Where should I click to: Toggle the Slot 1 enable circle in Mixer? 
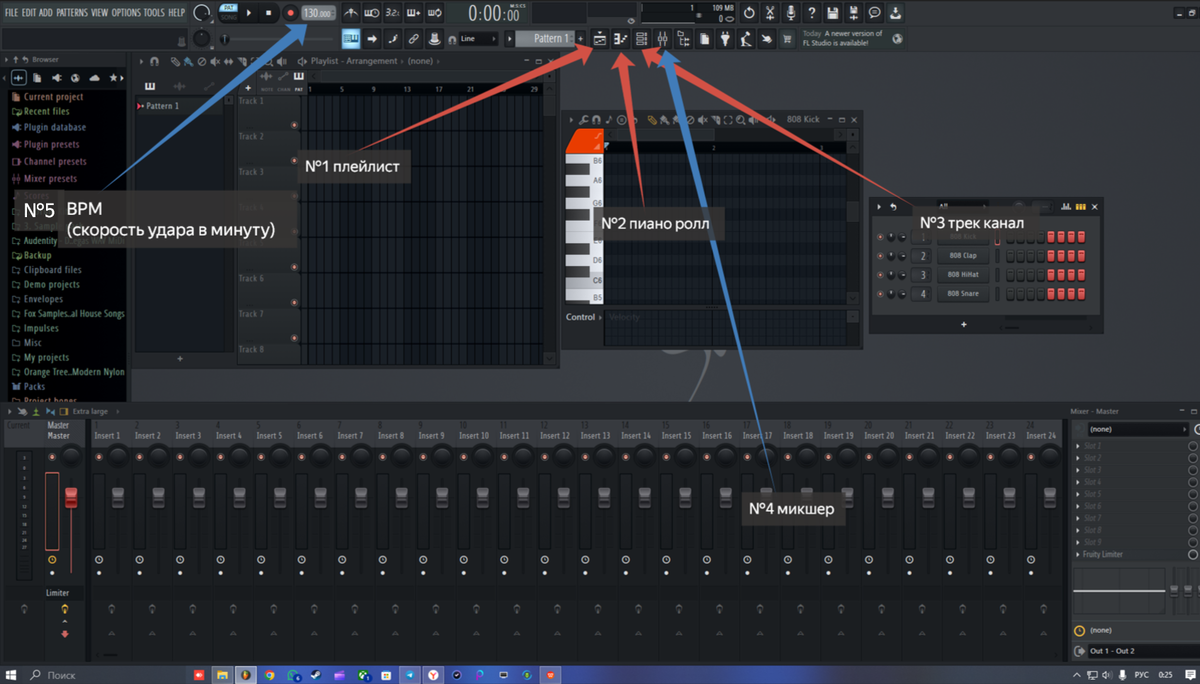1192,446
